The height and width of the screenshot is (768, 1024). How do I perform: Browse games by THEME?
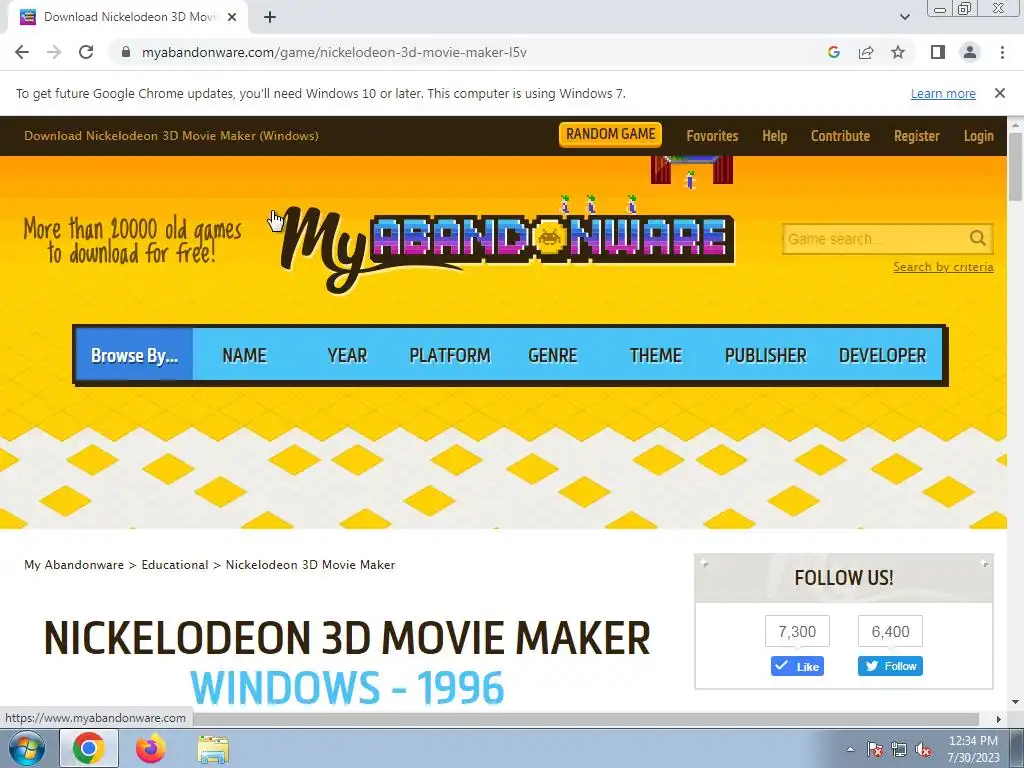[656, 355]
